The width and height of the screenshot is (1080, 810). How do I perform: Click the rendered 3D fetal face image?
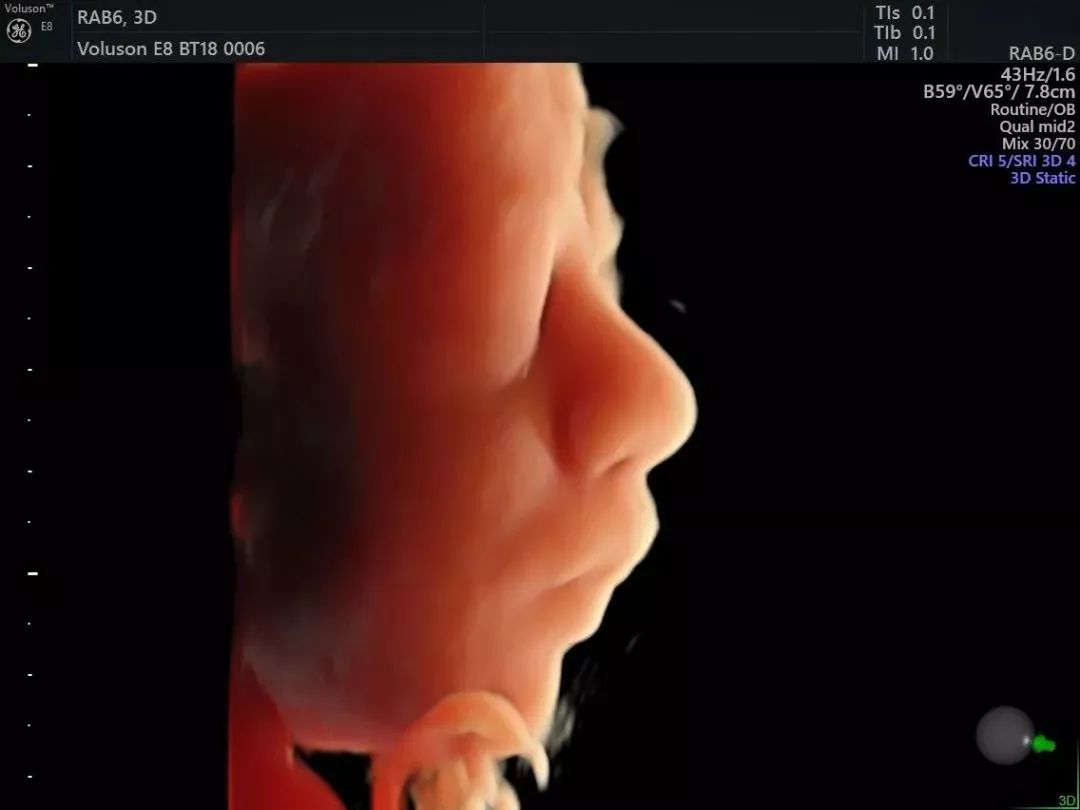tap(463, 437)
